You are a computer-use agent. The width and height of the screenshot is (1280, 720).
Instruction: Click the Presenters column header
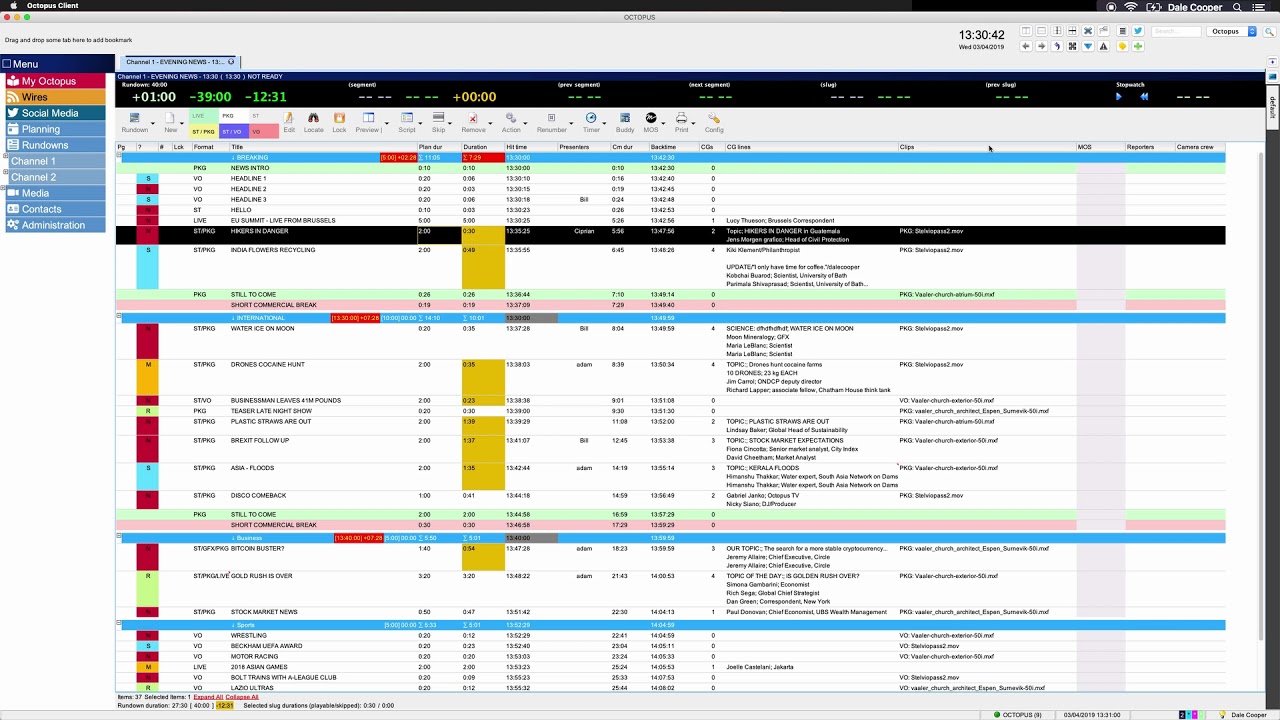point(584,147)
